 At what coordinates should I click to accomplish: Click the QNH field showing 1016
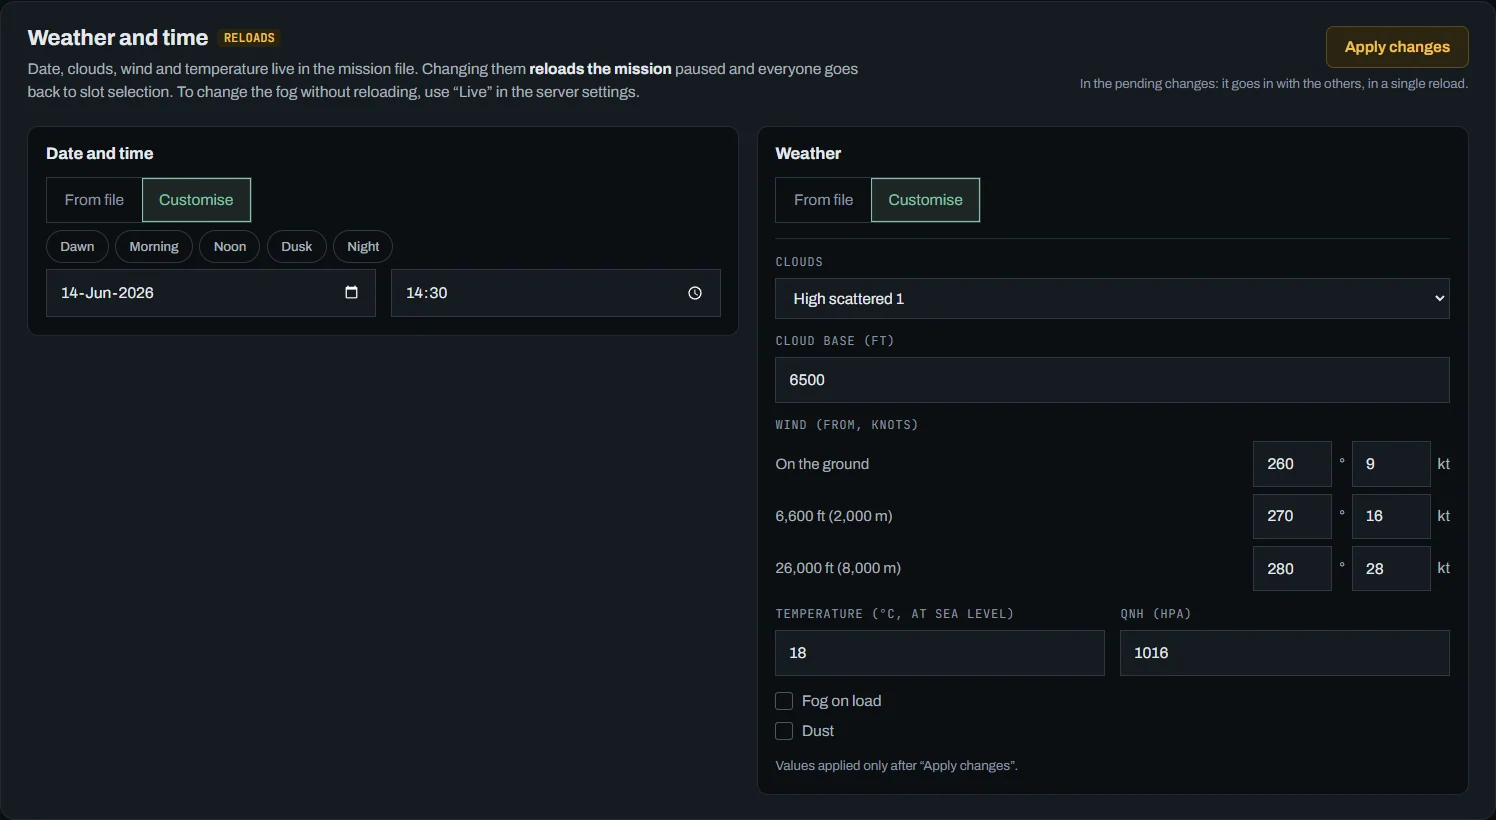(x=1285, y=653)
